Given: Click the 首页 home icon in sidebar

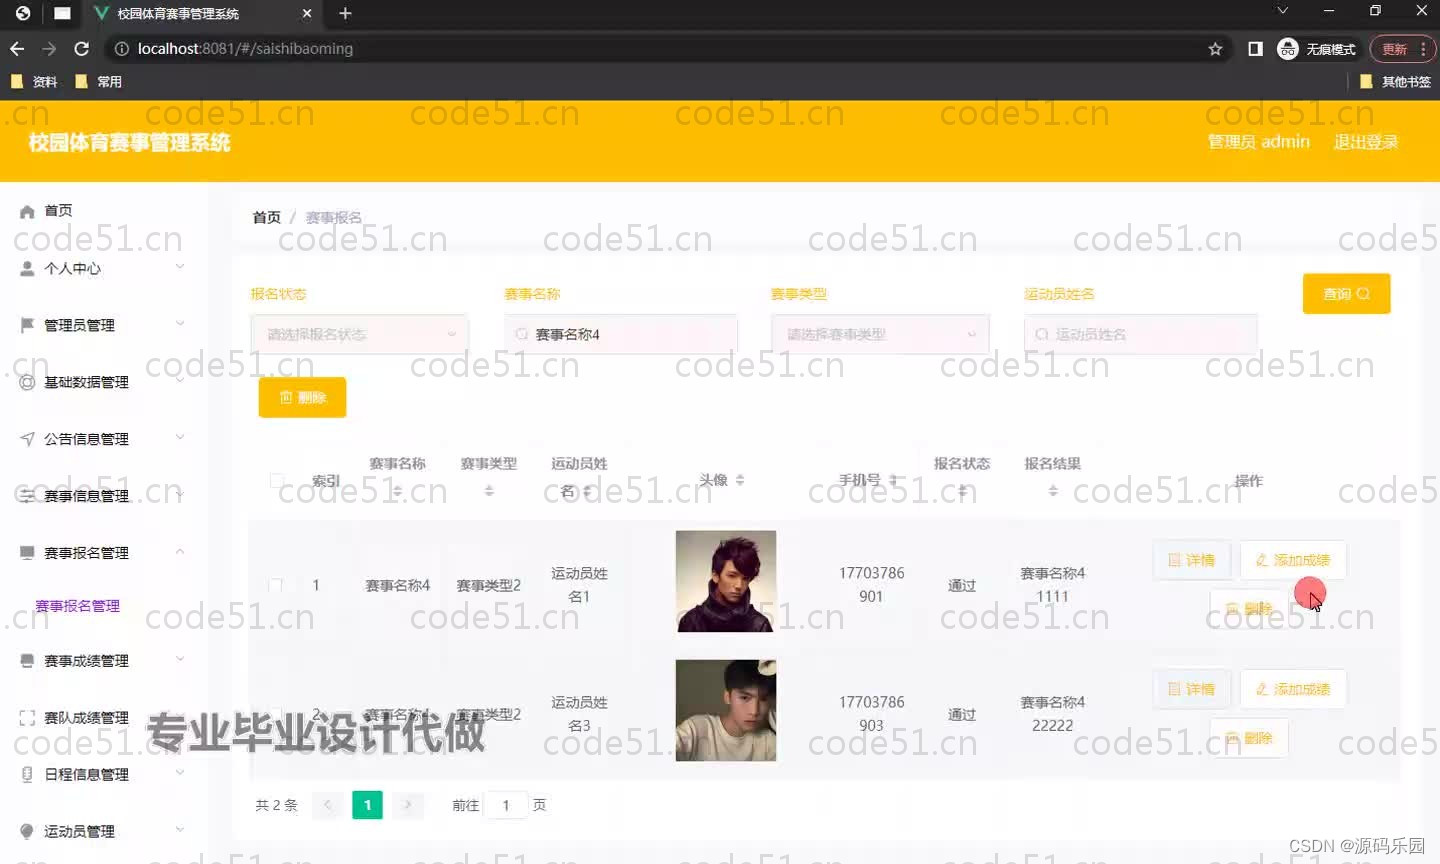Looking at the screenshot, I should tap(27, 211).
